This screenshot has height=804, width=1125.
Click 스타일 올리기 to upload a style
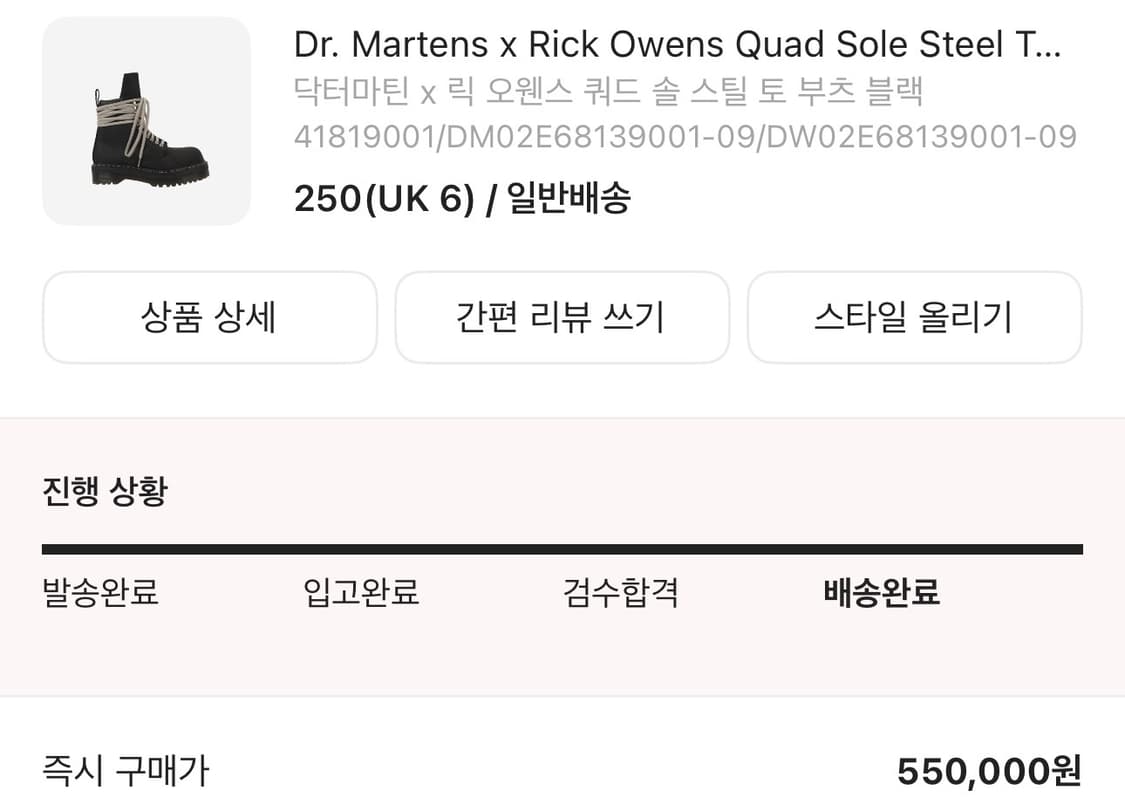(x=916, y=317)
